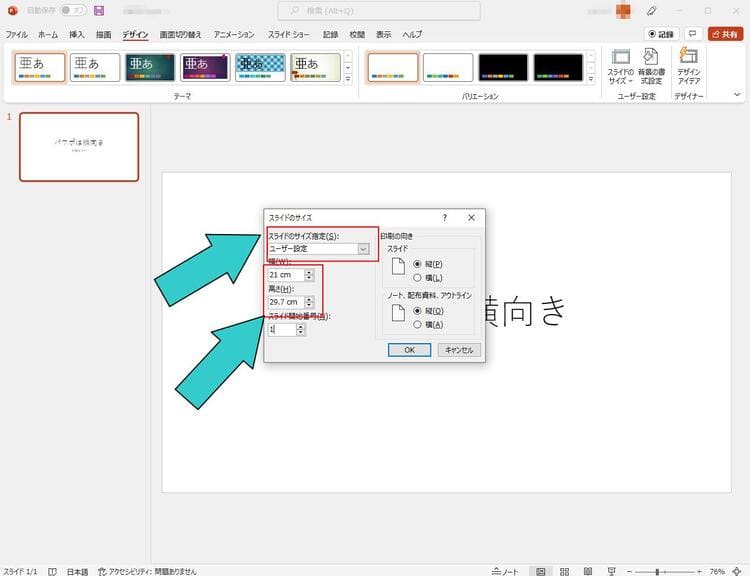
Task: Toggle the autosave (自動保存) switch
Action: 73,10
